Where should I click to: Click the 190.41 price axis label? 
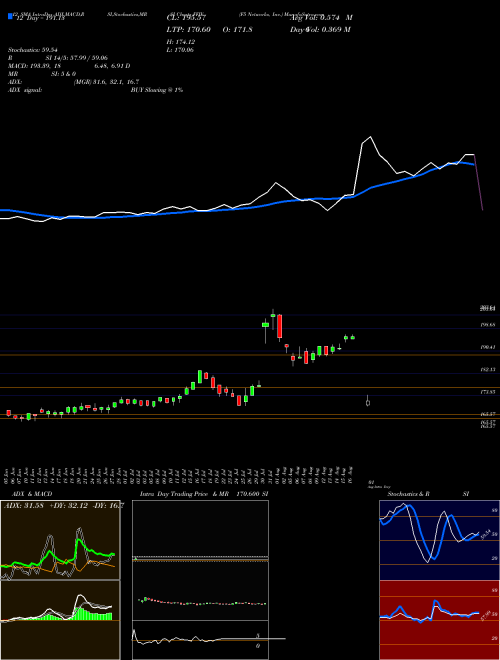[487, 347]
